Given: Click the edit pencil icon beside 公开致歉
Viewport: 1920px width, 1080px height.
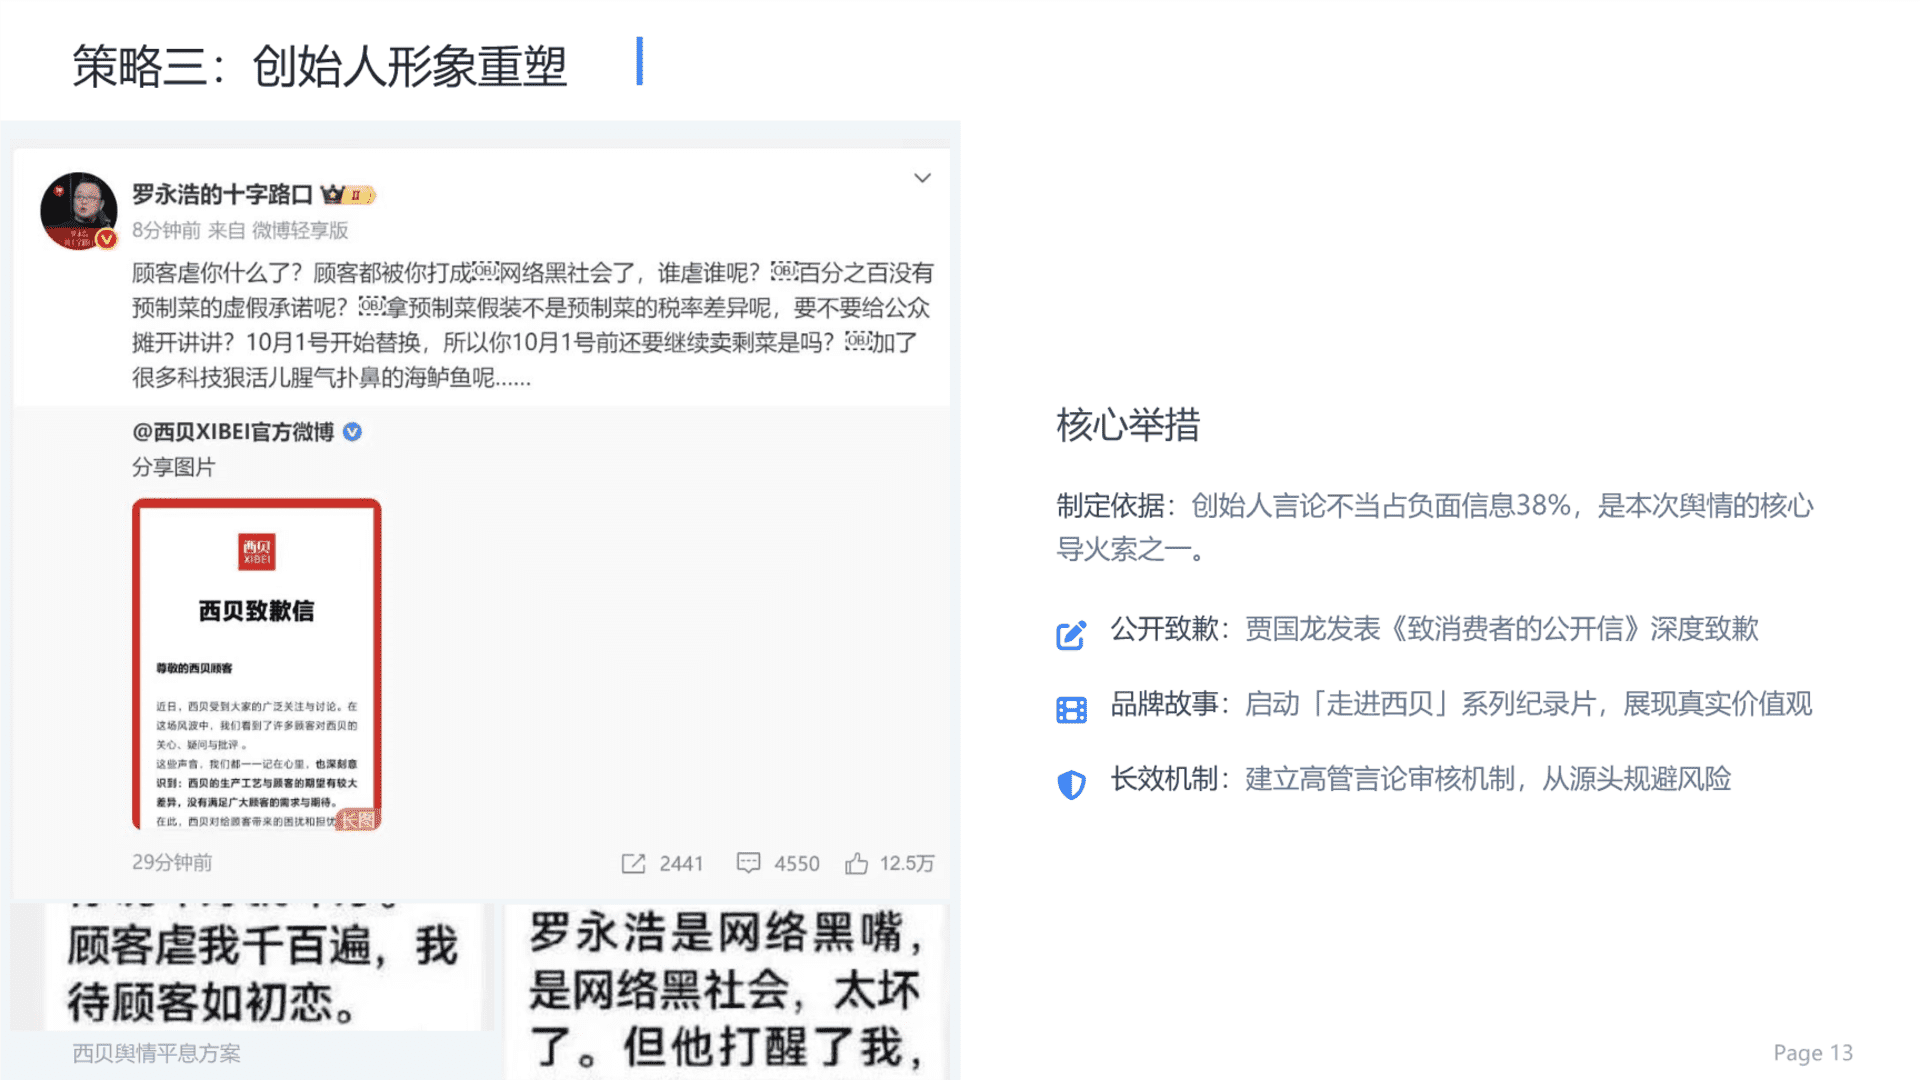Looking at the screenshot, I should 1071,635.
